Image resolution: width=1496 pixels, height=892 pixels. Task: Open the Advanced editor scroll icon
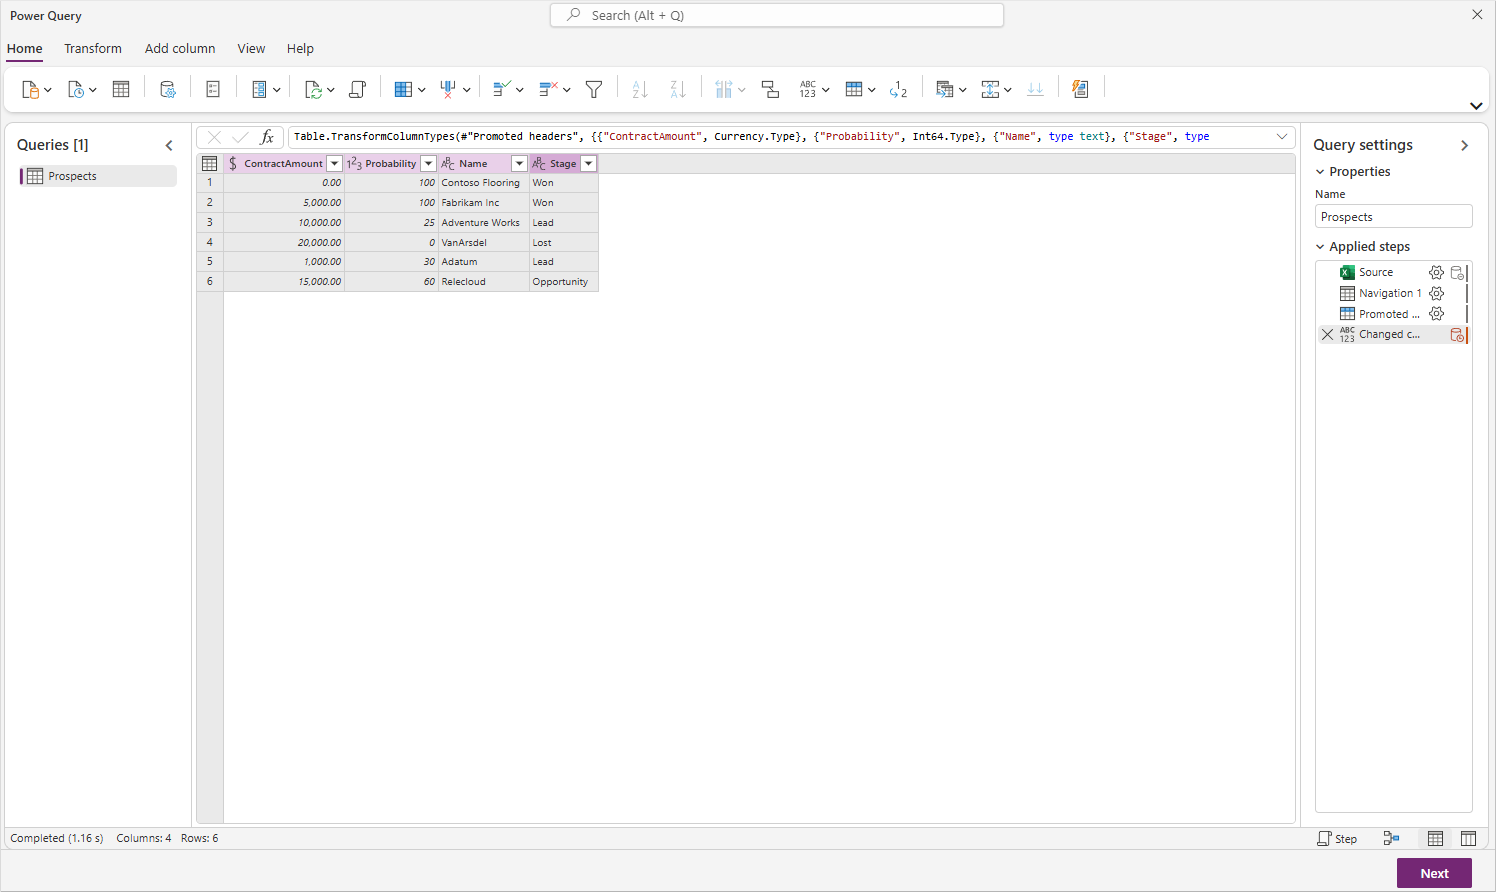pos(357,89)
